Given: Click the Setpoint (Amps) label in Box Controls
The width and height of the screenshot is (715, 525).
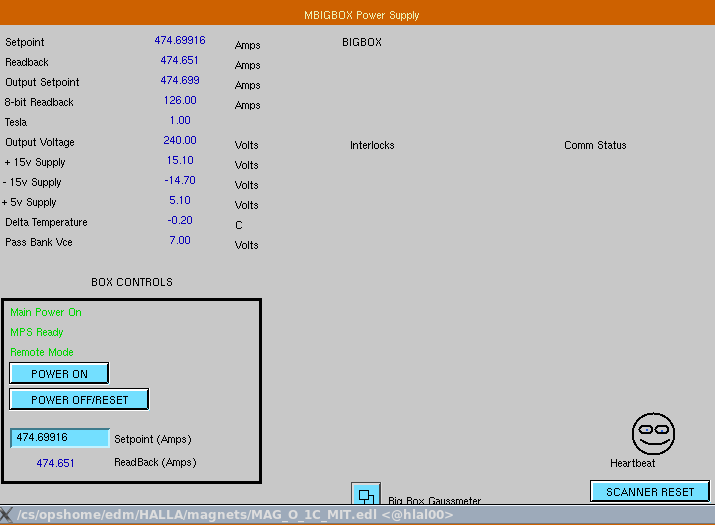Looking at the screenshot, I should pyautogui.click(x=153, y=439).
